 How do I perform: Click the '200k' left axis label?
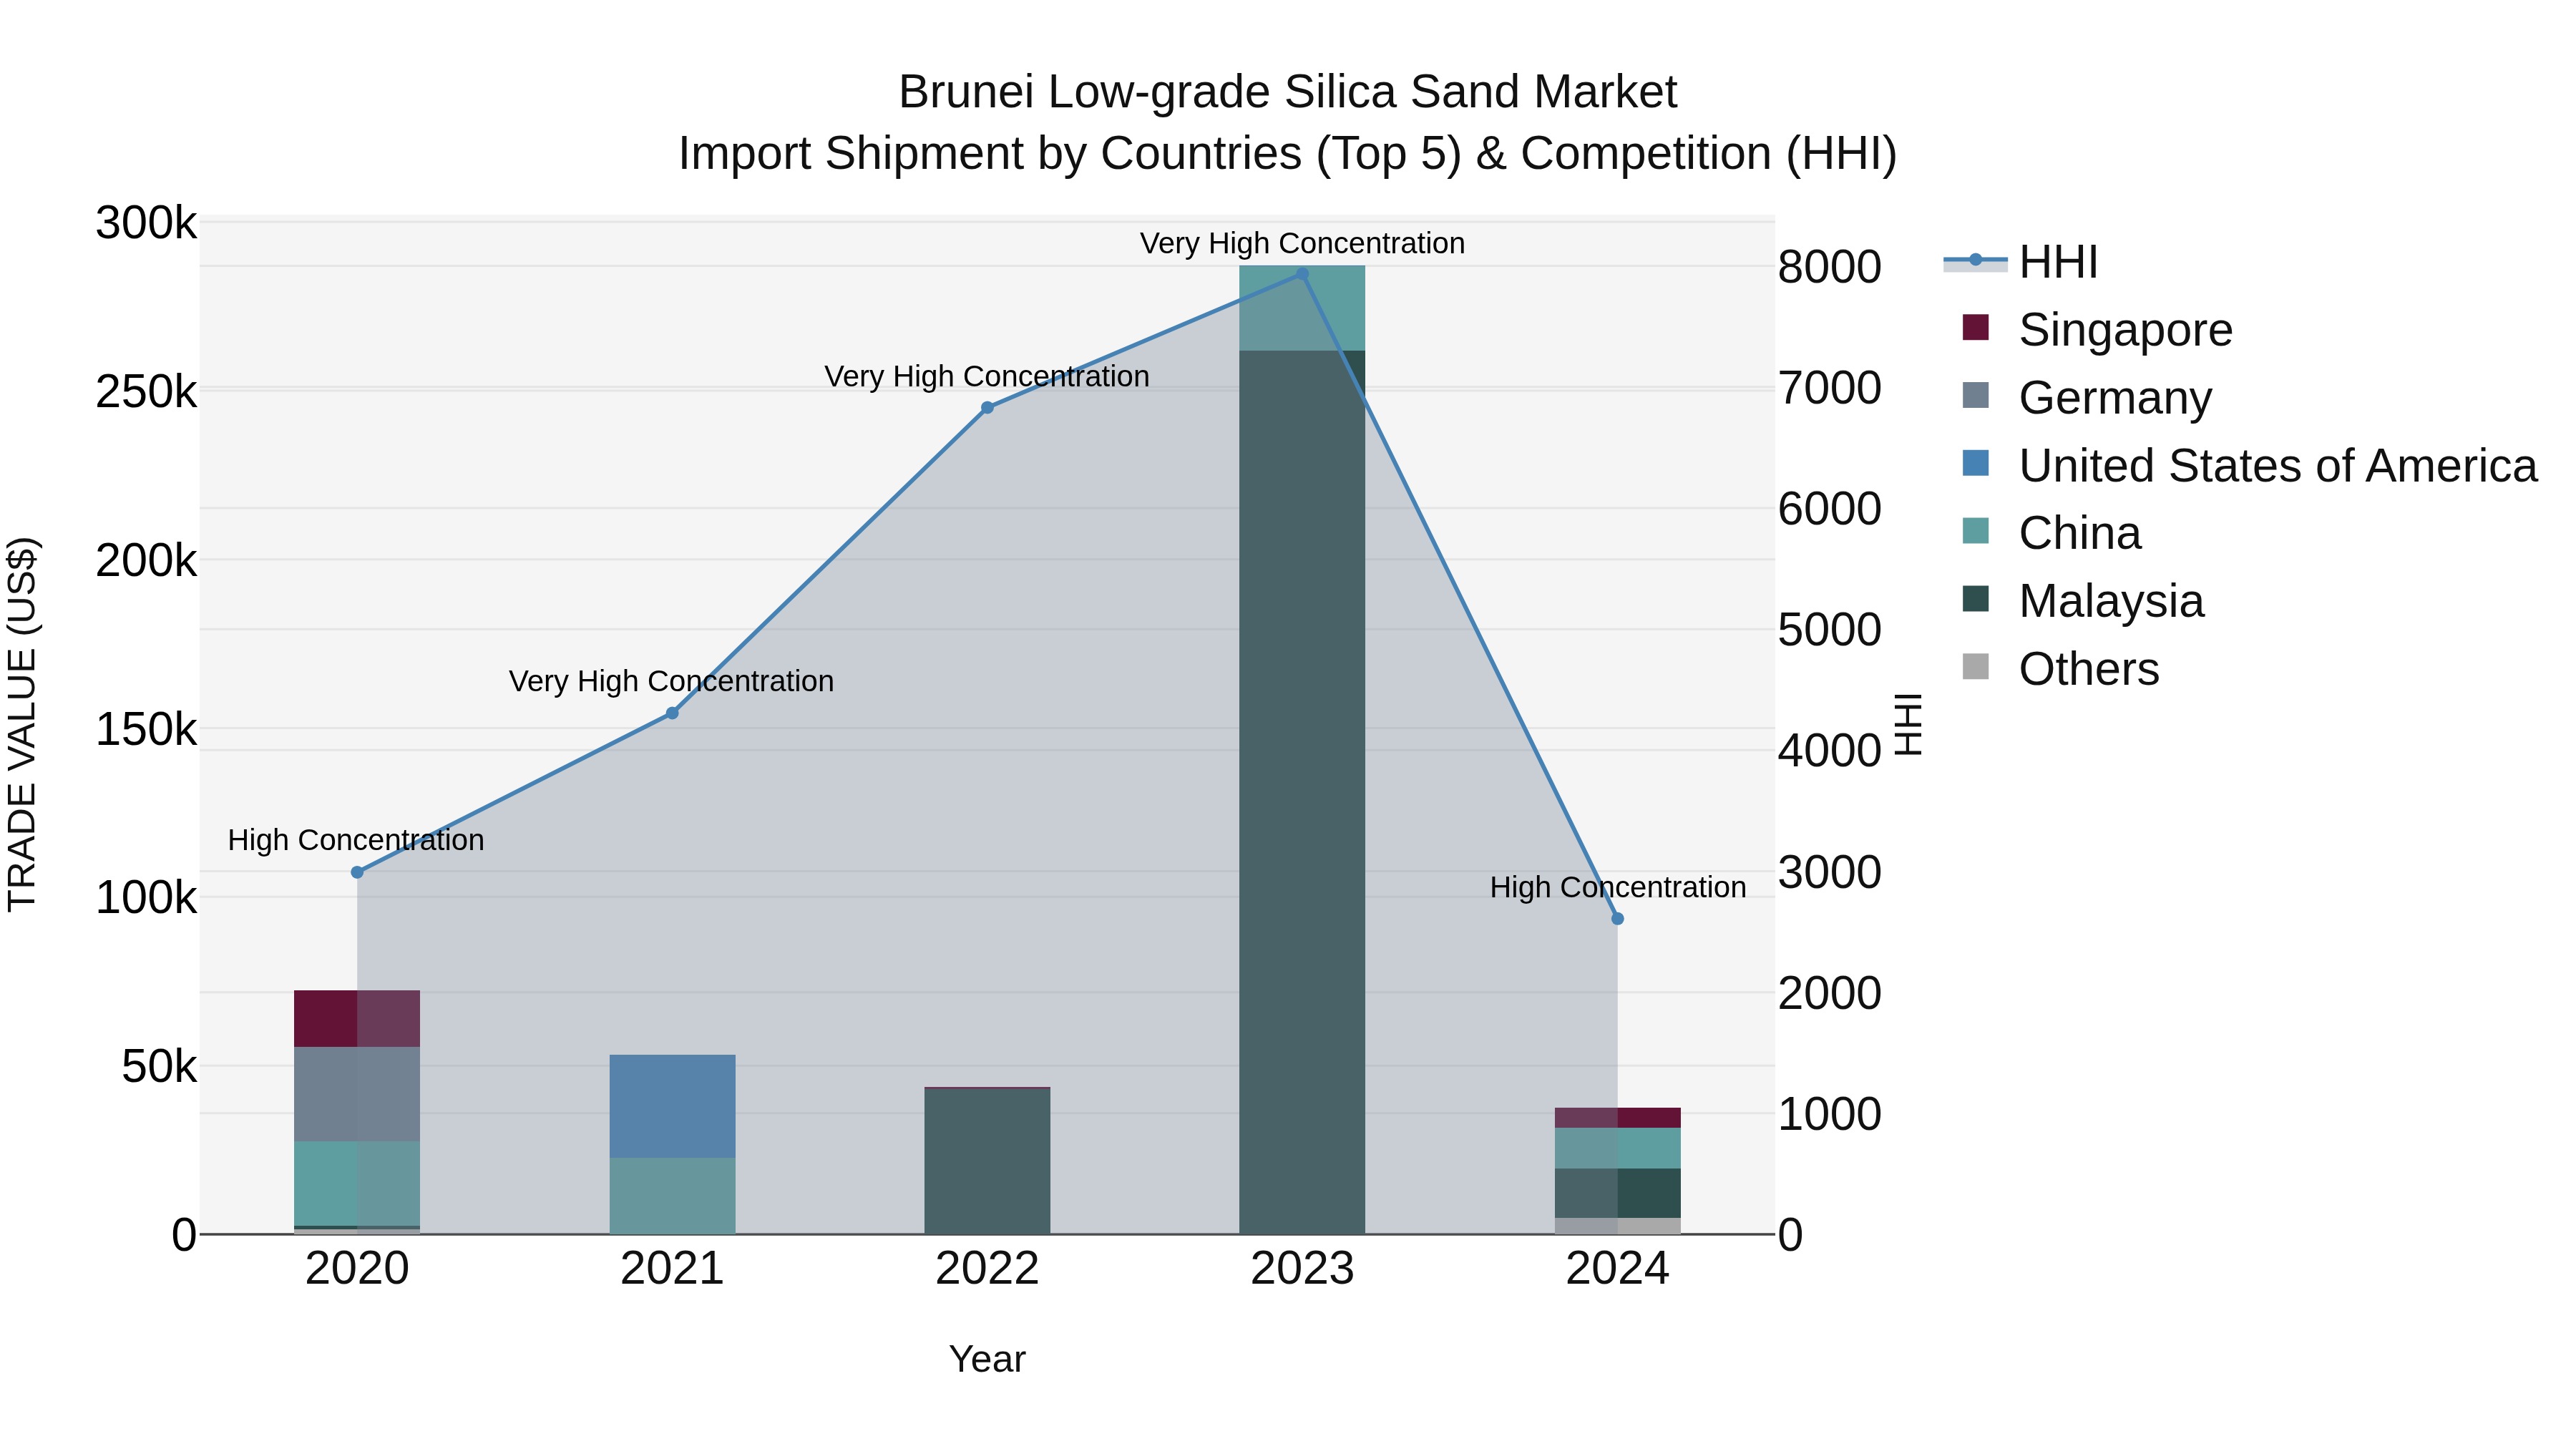coord(146,561)
